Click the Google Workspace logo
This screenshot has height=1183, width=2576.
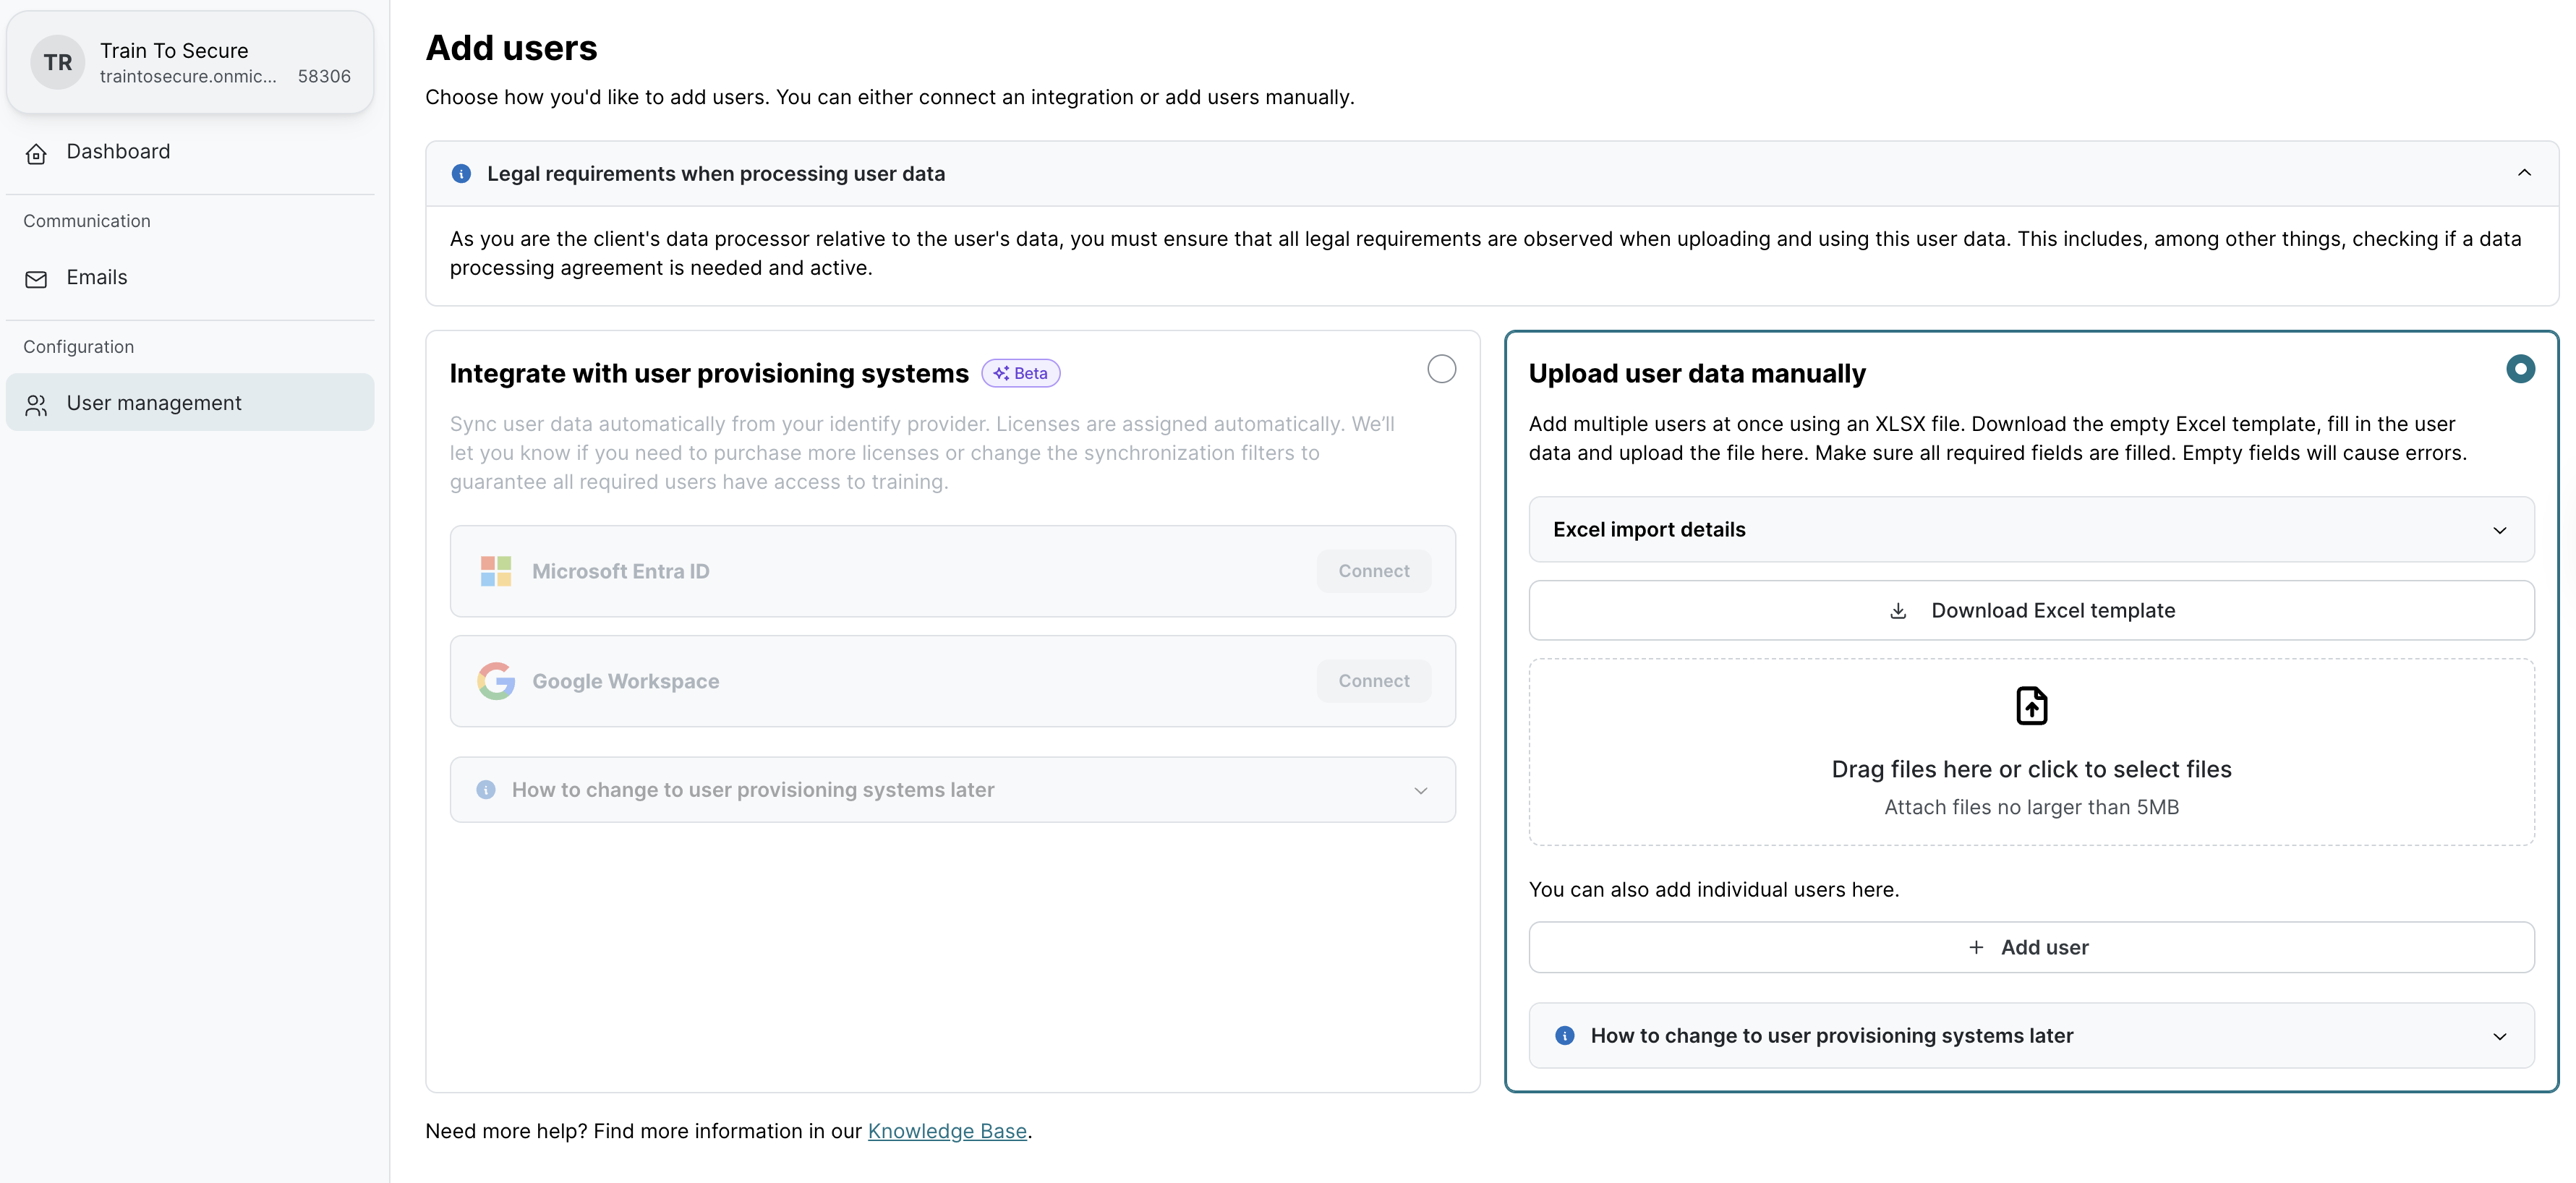(496, 681)
